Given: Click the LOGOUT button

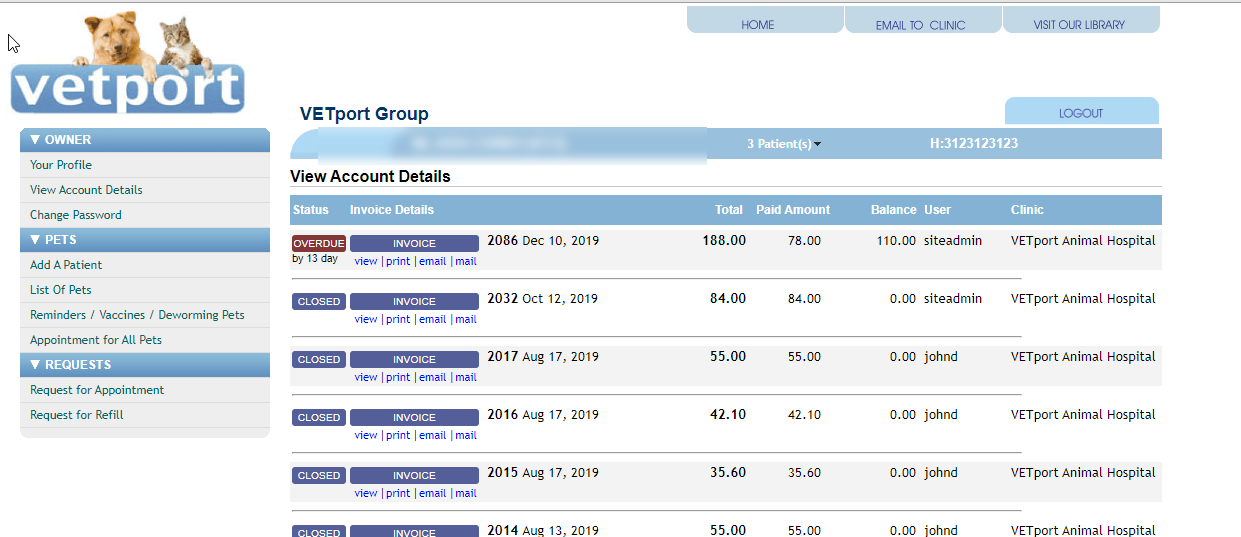Looking at the screenshot, I should pyautogui.click(x=1081, y=113).
